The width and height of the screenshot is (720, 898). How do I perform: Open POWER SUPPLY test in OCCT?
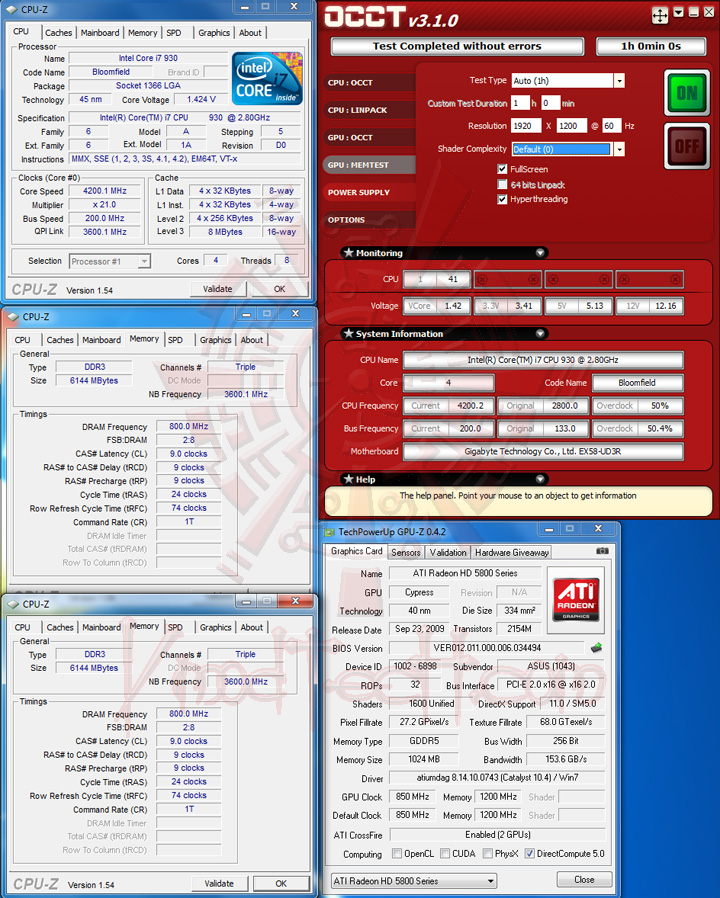coord(369,192)
